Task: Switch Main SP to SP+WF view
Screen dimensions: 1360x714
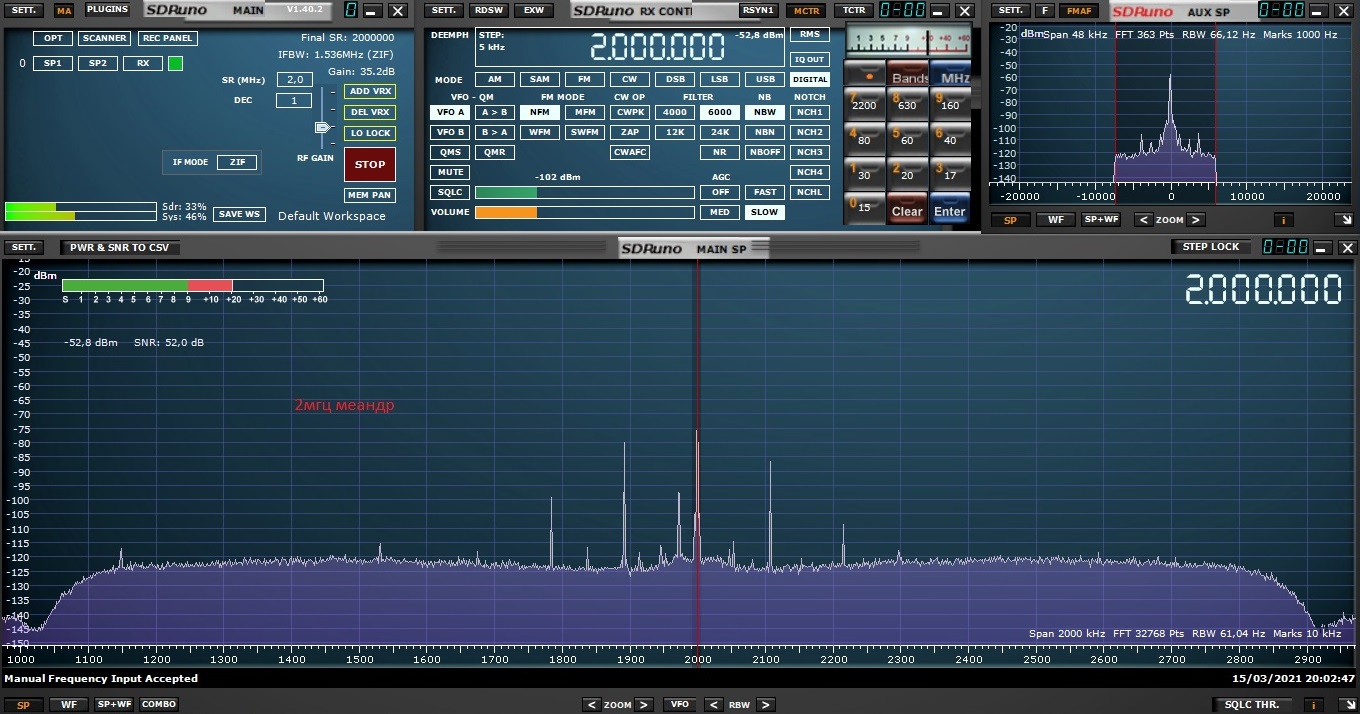Action: [113, 704]
